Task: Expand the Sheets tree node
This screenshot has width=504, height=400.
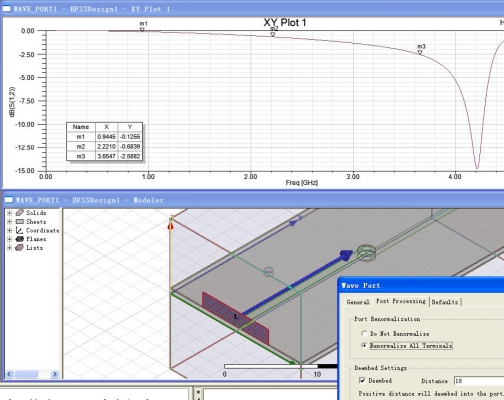Action: tap(9, 222)
